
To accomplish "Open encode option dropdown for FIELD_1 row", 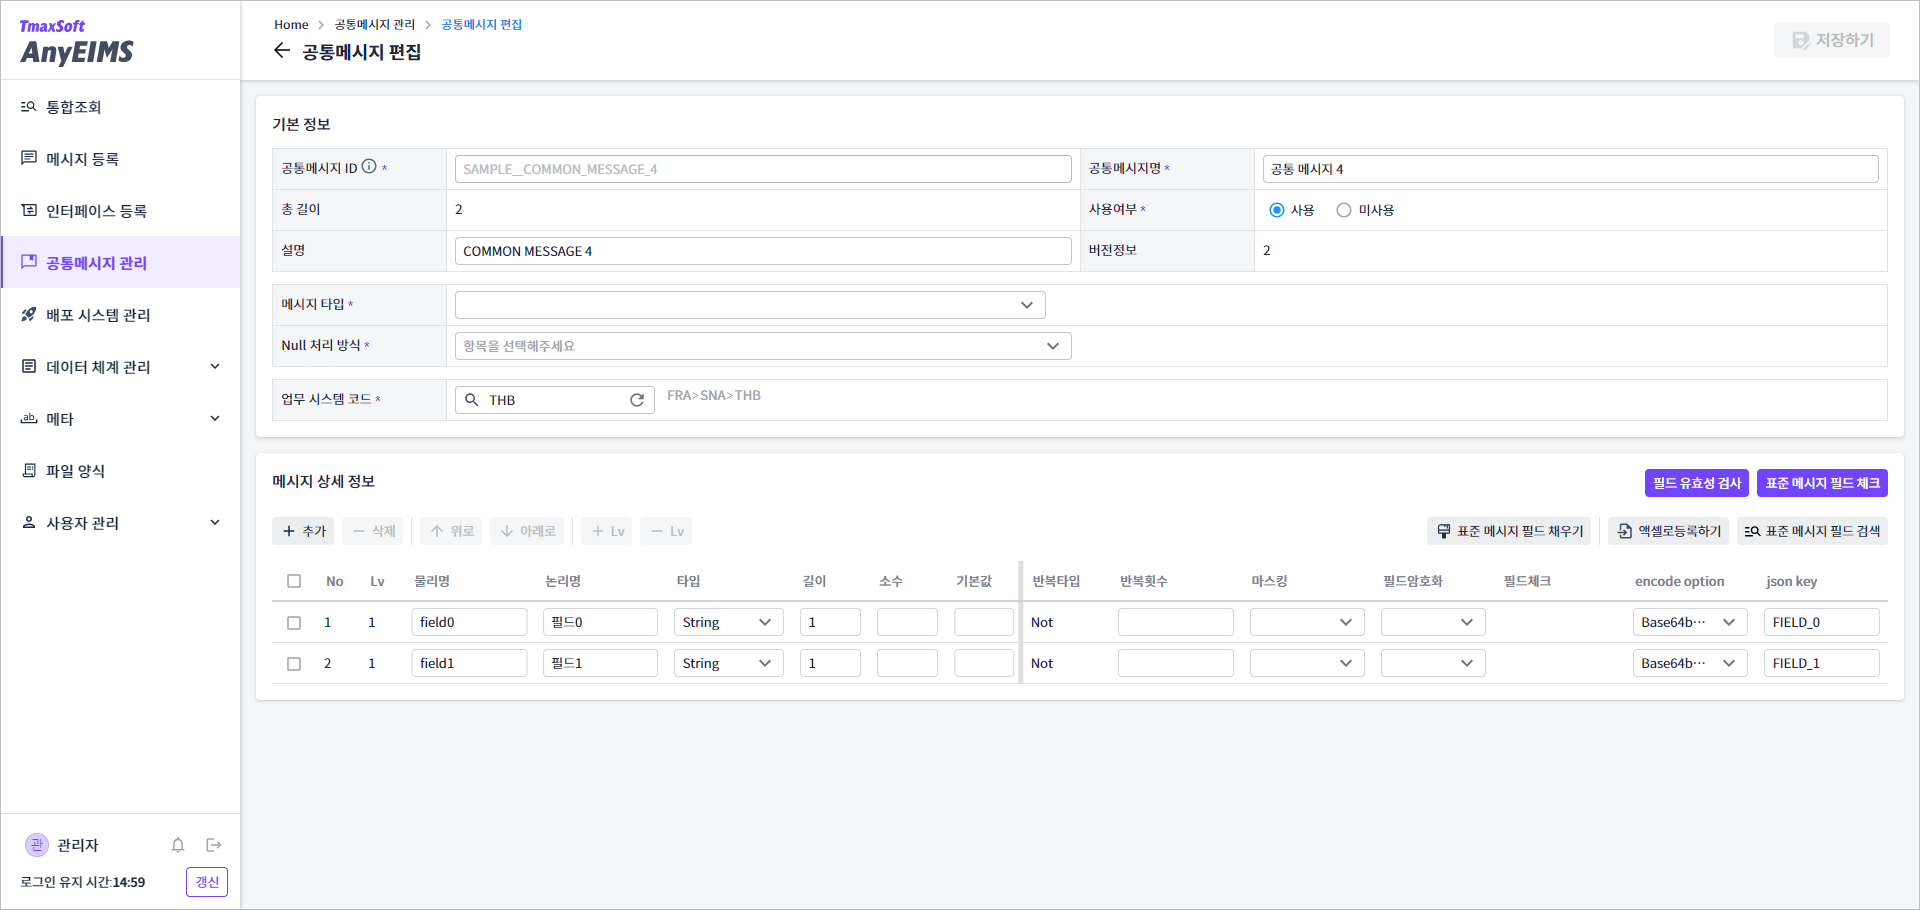I will click(x=1690, y=663).
